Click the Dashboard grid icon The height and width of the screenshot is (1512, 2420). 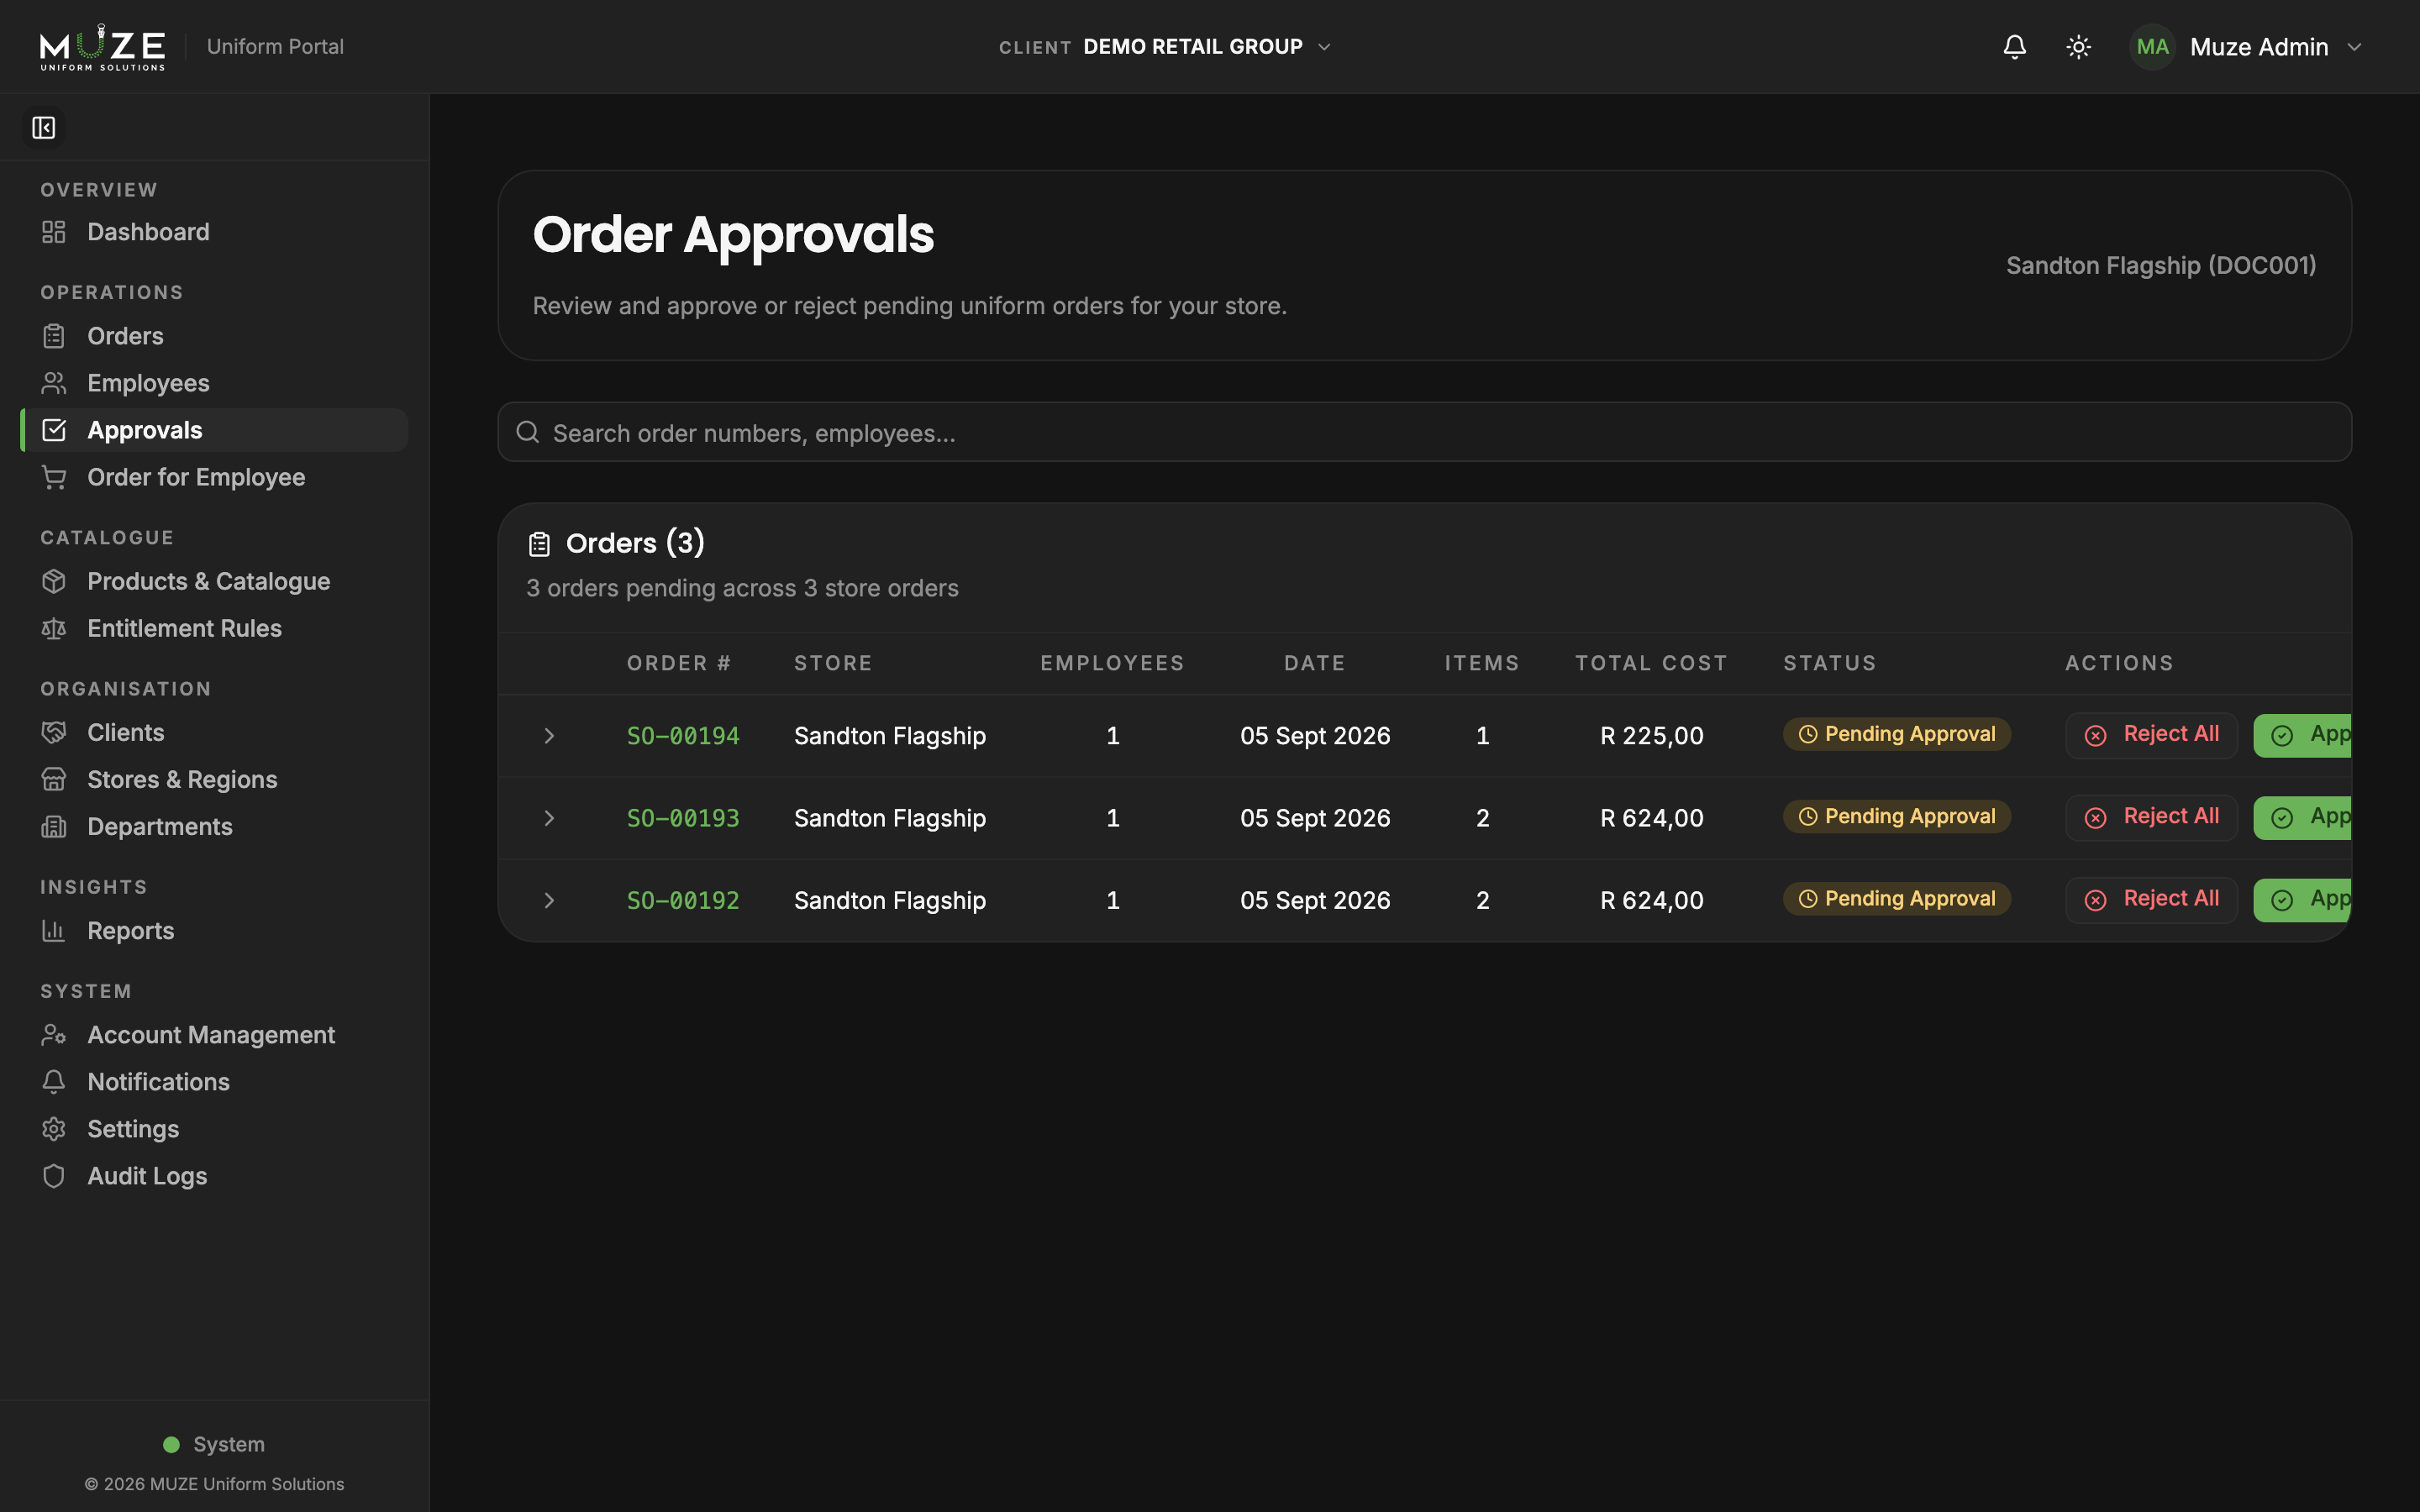(54, 232)
